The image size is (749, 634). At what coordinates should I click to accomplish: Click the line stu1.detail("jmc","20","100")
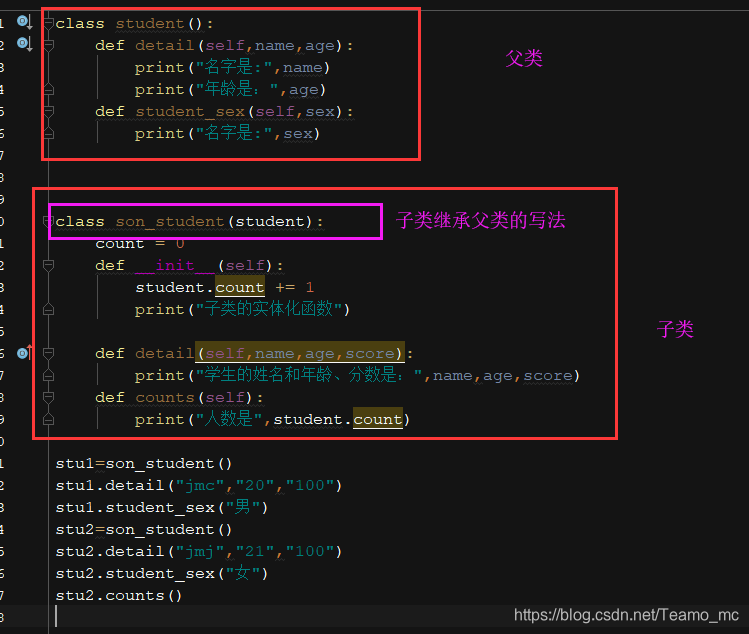pos(199,485)
